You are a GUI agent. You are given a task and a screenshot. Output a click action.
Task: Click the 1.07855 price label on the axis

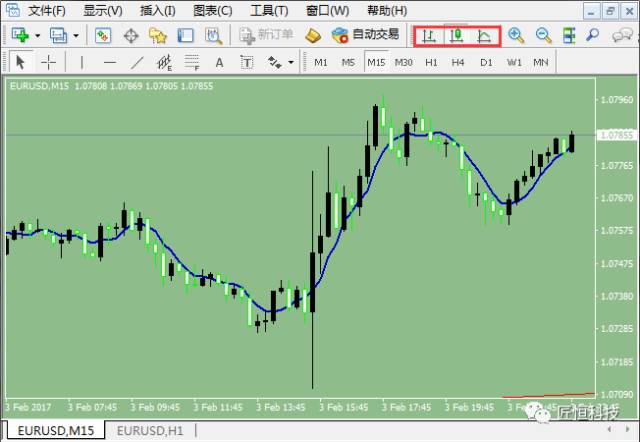(x=616, y=135)
